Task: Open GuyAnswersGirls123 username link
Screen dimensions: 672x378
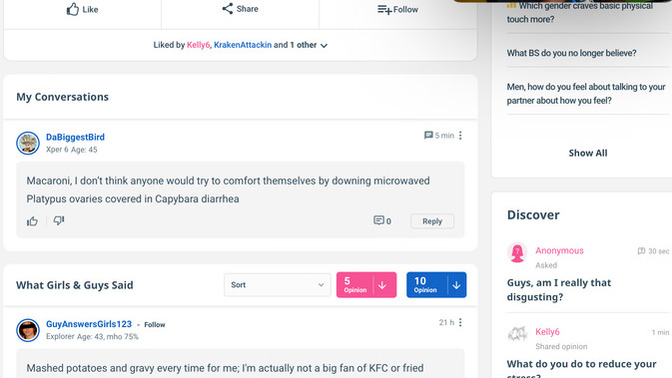Action: pos(89,324)
